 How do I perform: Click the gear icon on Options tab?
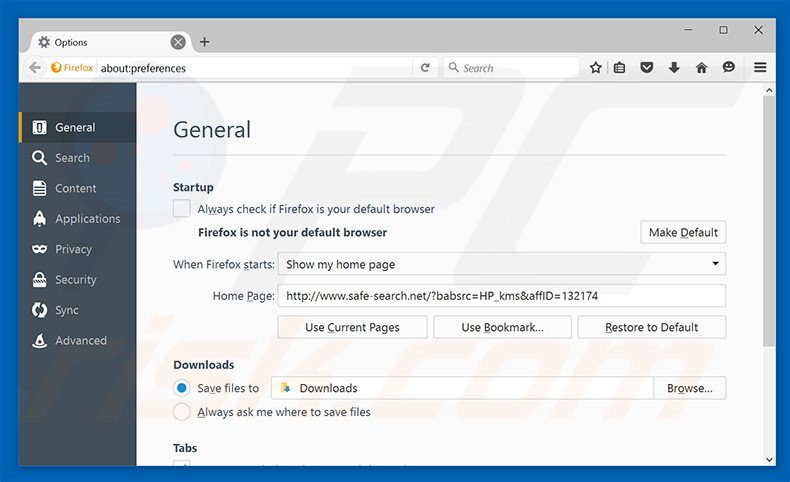(x=44, y=42)
